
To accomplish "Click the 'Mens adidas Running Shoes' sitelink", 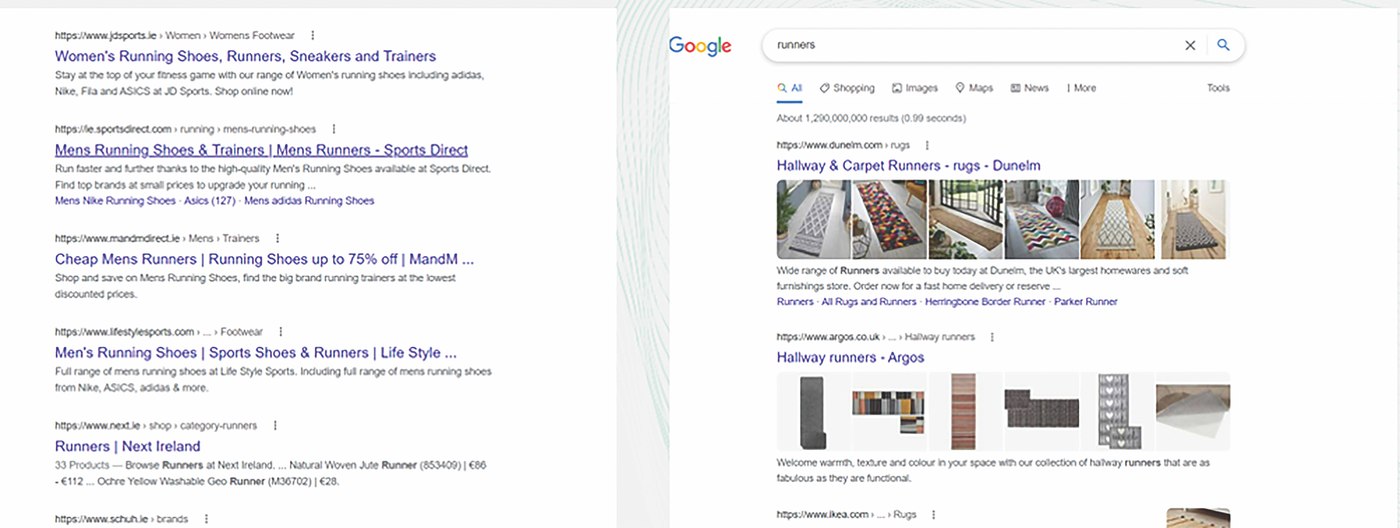I will [x=309, y=200].
